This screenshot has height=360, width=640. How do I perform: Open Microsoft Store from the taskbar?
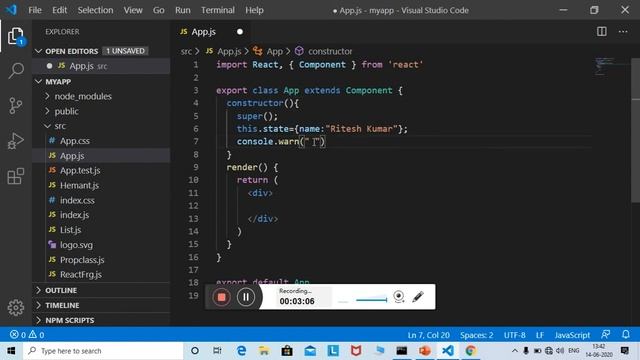[x=287, y=351]
